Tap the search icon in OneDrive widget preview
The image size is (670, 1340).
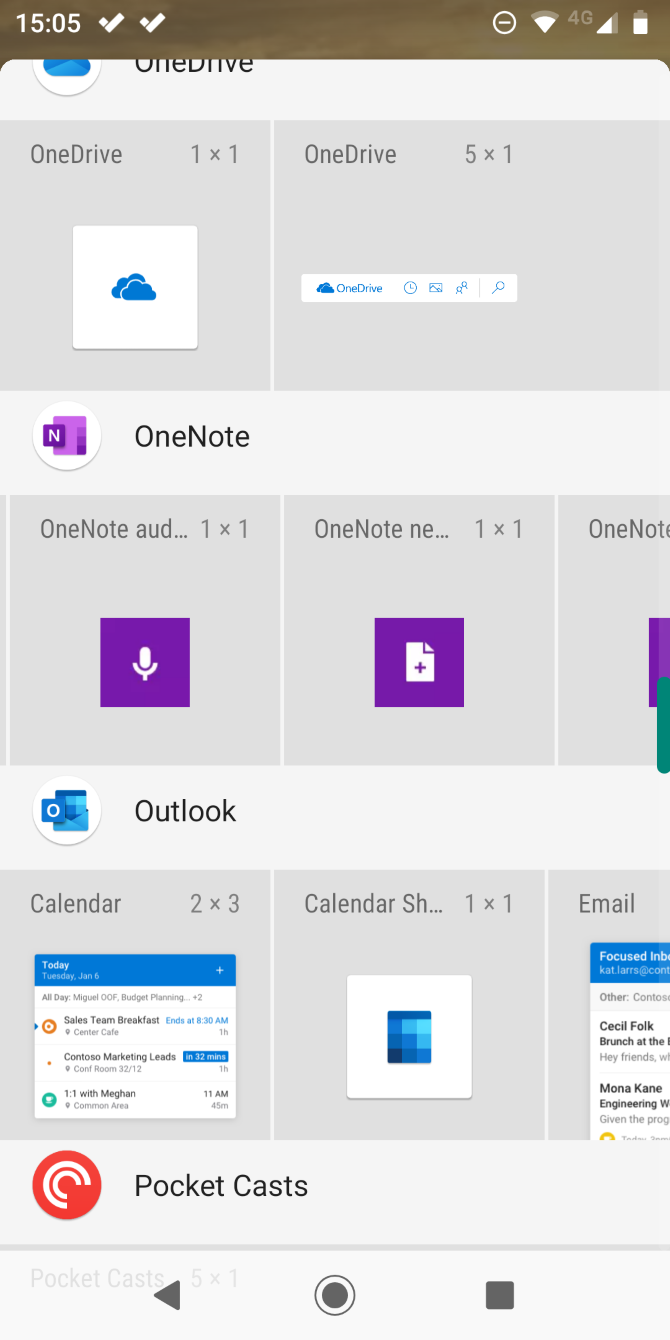tap(498, 288)
